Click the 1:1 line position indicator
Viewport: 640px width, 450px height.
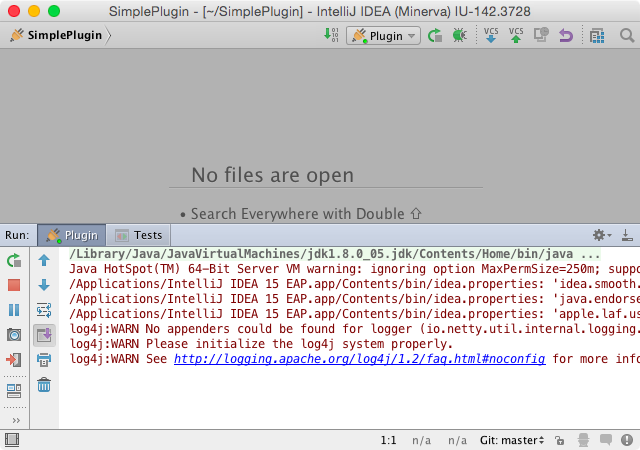[388, 440]
